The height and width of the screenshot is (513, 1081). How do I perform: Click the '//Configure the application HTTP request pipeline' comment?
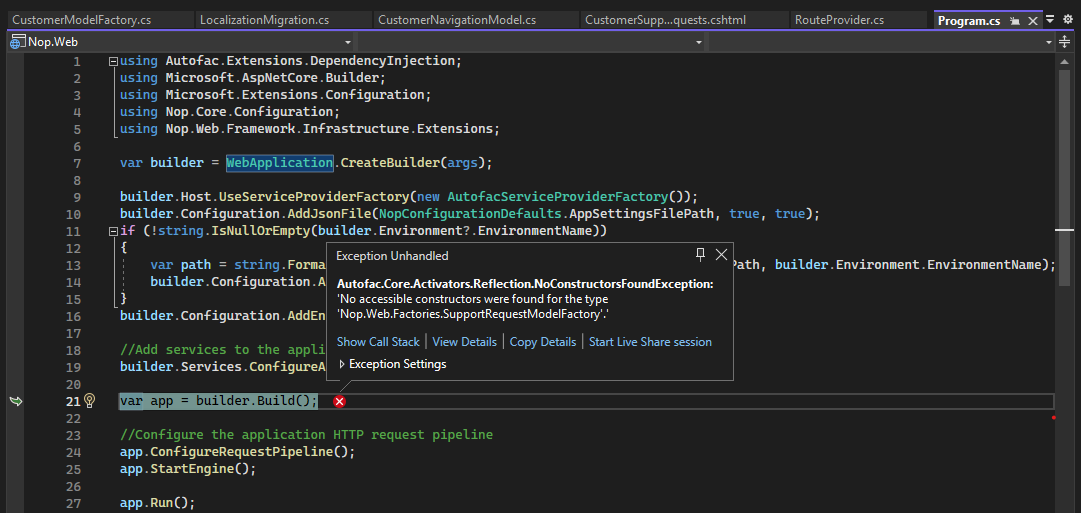click(x=306, y=435)
